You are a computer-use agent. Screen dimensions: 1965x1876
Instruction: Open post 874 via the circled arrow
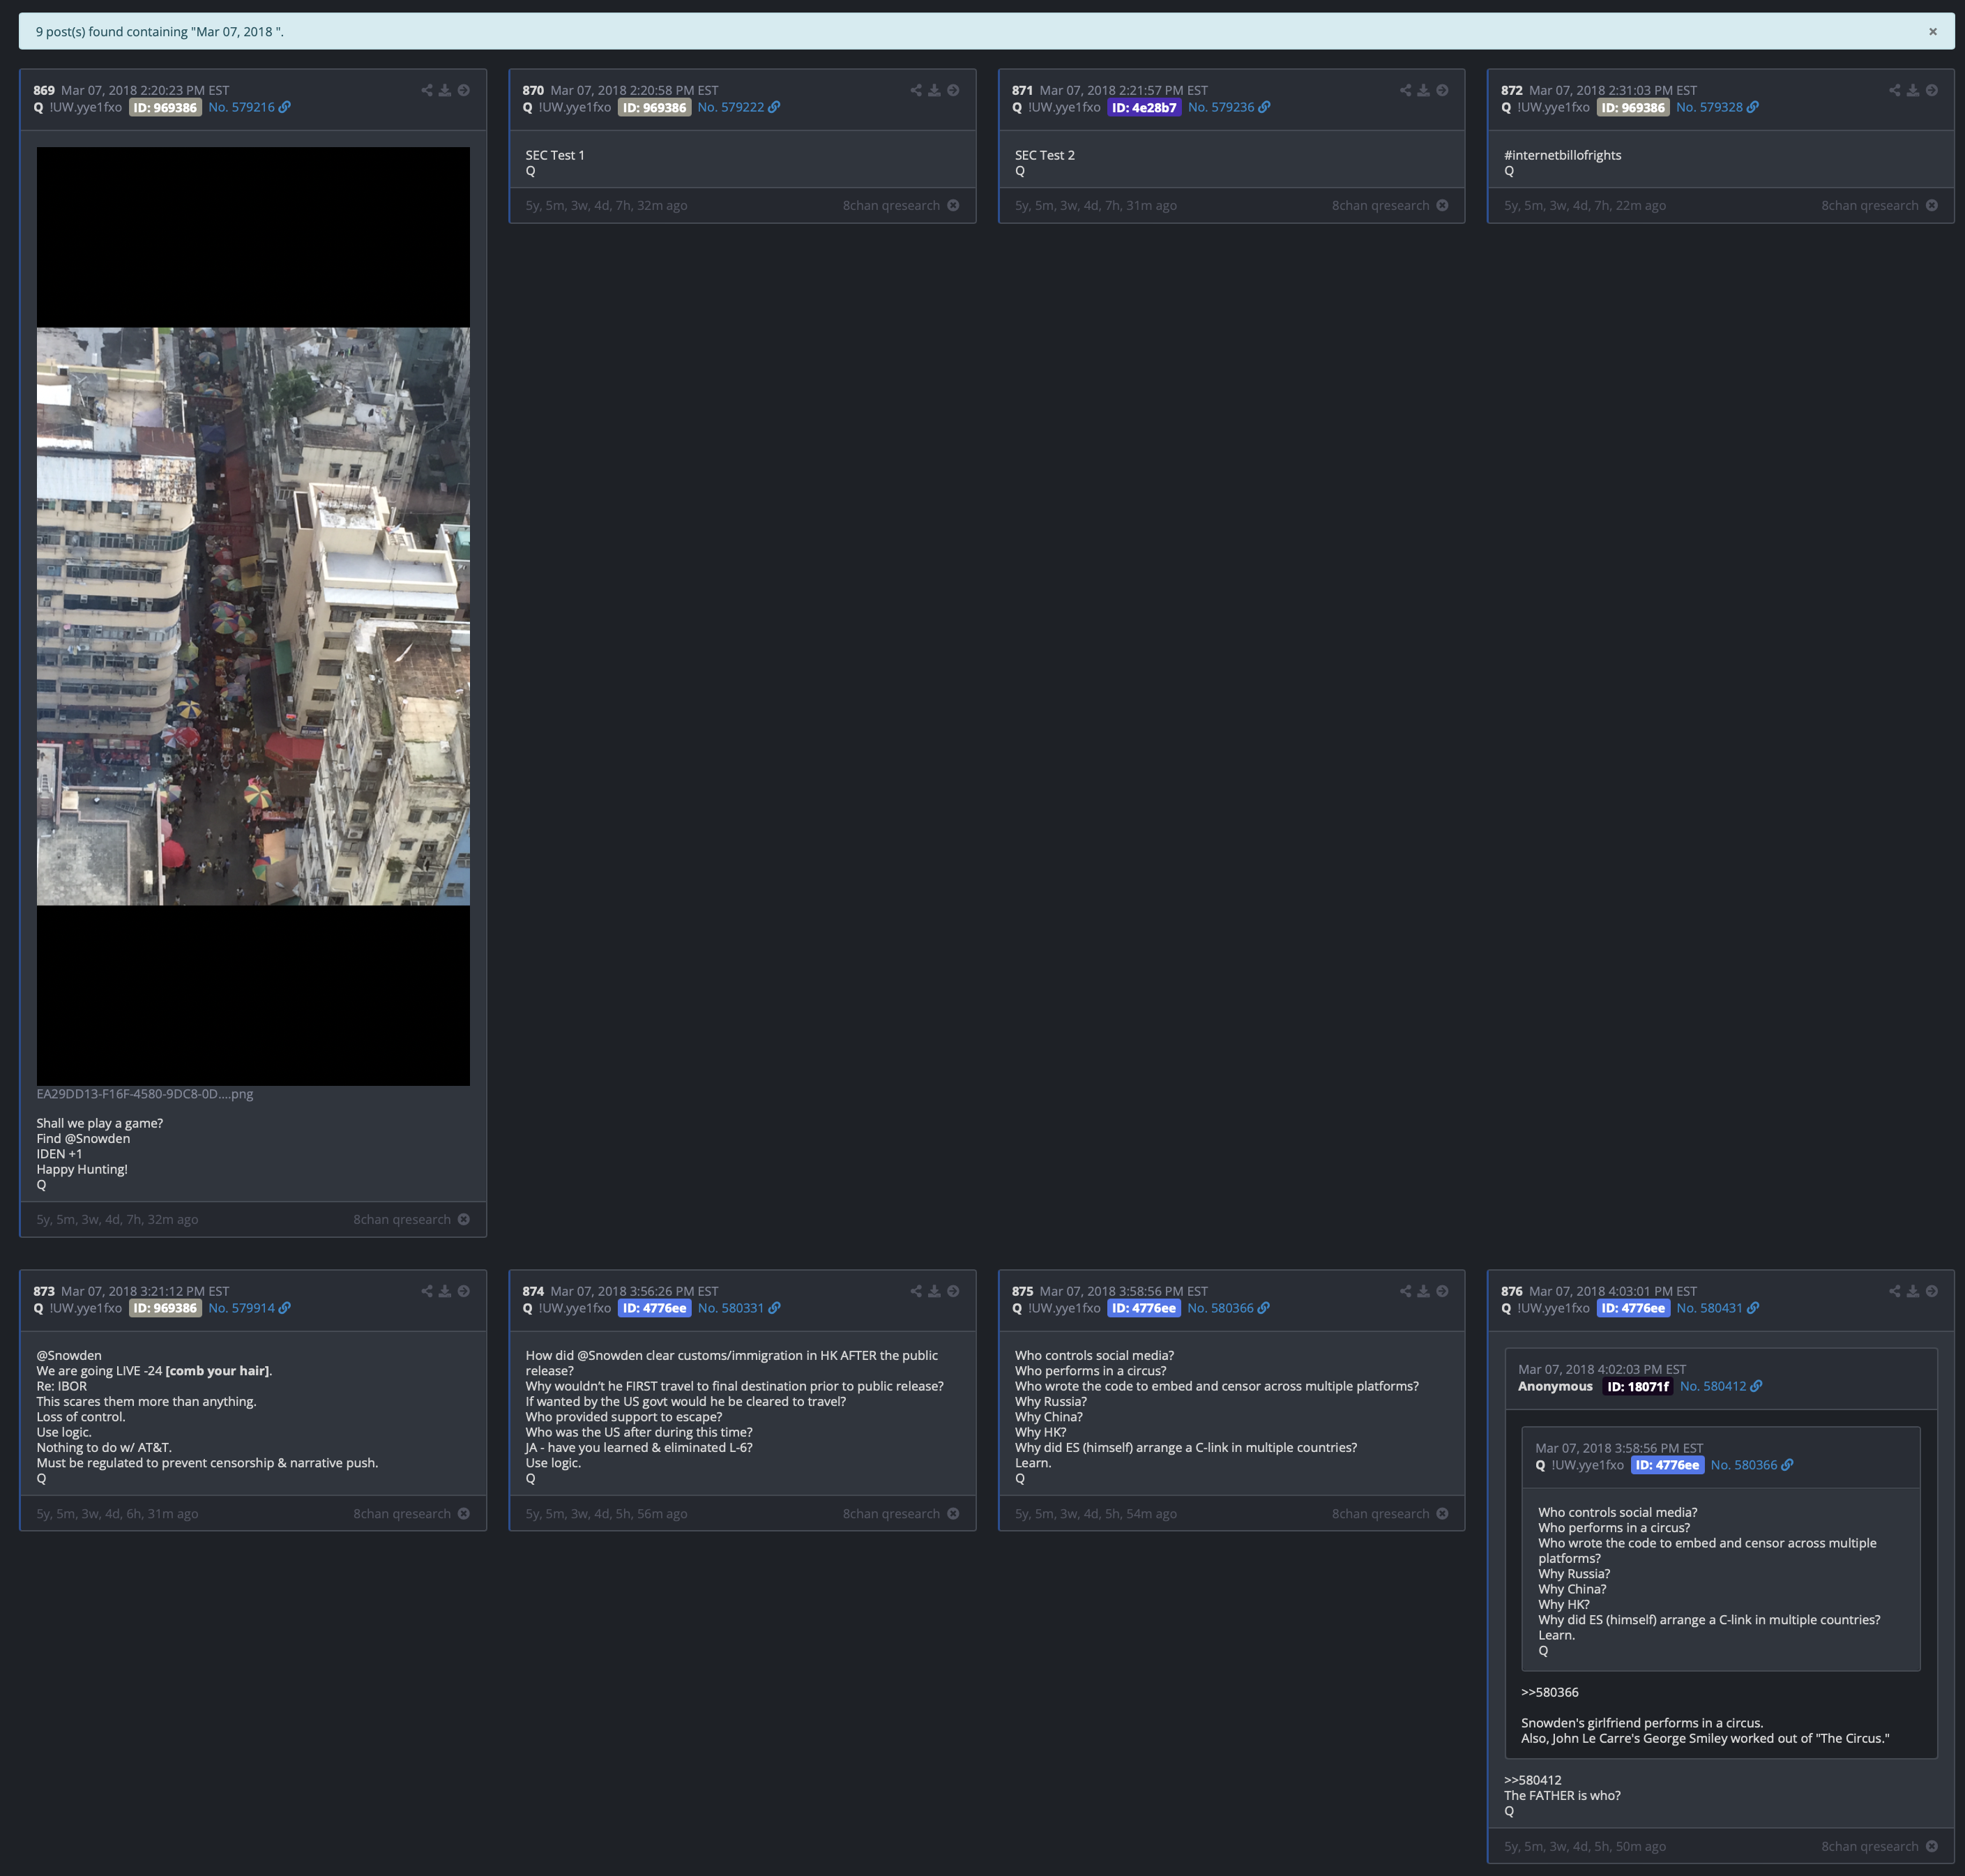tap(953, 1291)
